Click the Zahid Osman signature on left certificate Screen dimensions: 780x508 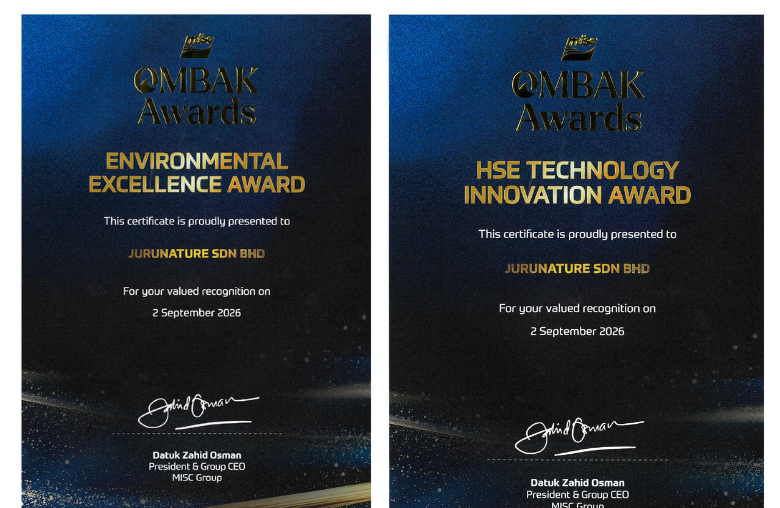198,412
